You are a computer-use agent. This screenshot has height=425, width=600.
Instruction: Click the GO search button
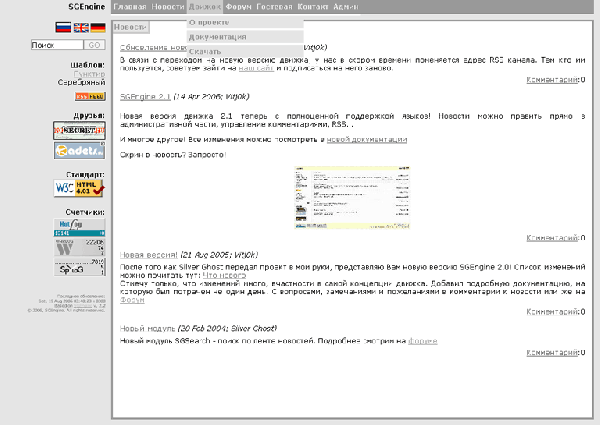(94, 45)
